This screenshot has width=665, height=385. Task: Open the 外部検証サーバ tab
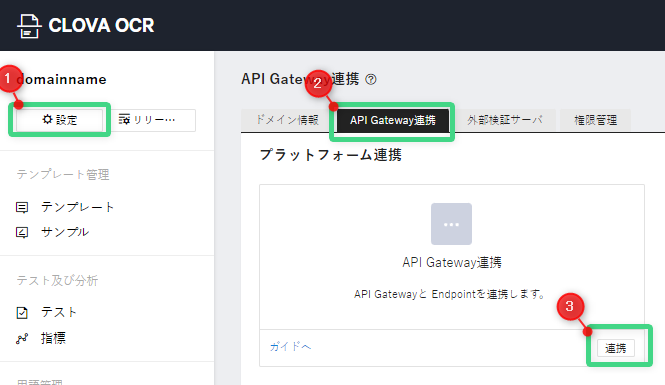click(505, 120)
